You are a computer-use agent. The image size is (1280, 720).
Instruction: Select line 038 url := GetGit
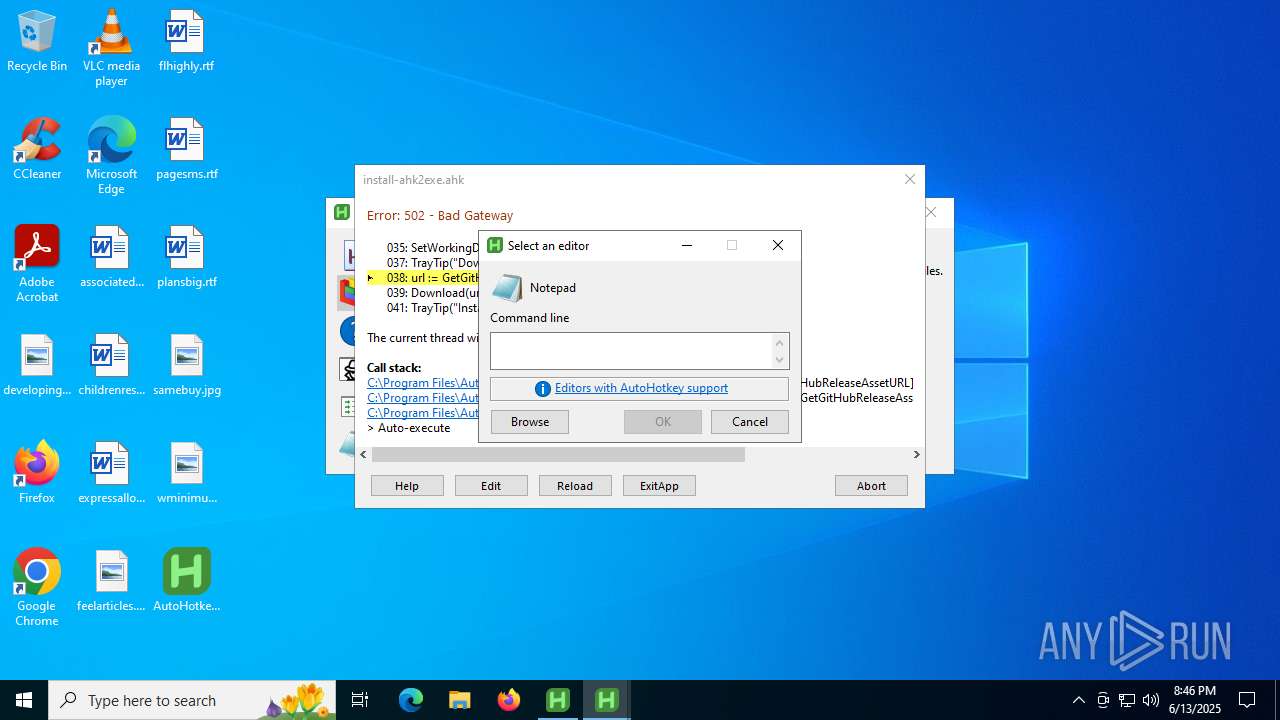tap(432, 278)
